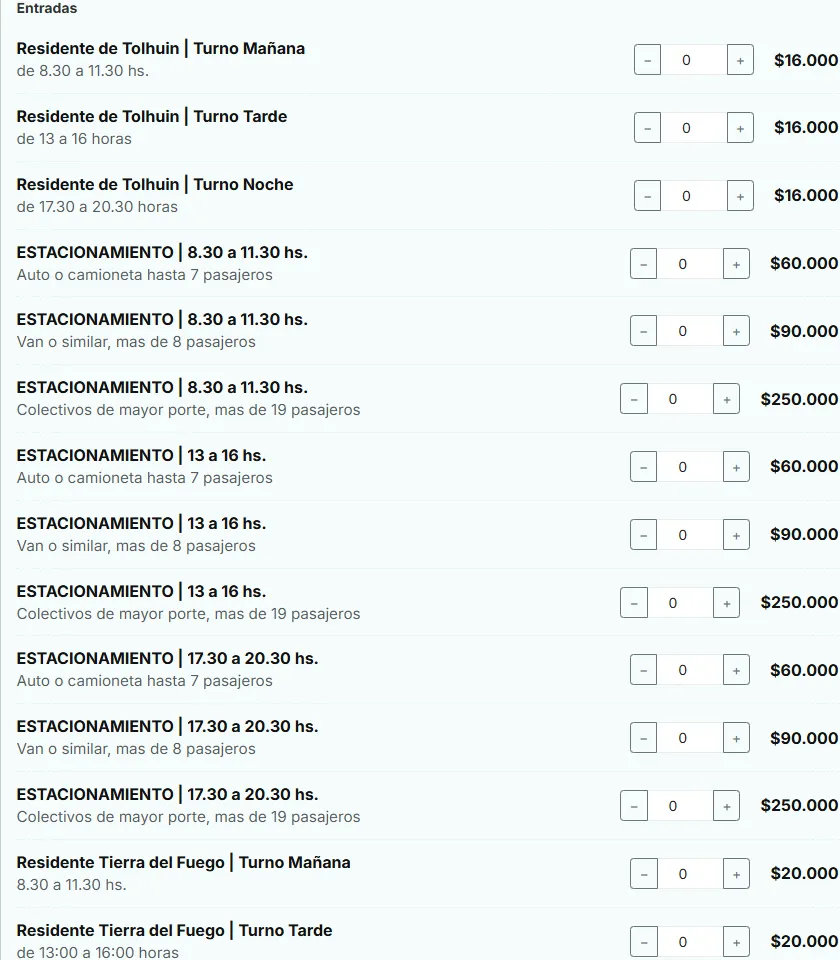Decrease 13 a 16 hs. van parking quantity

[x=643, y=535]
